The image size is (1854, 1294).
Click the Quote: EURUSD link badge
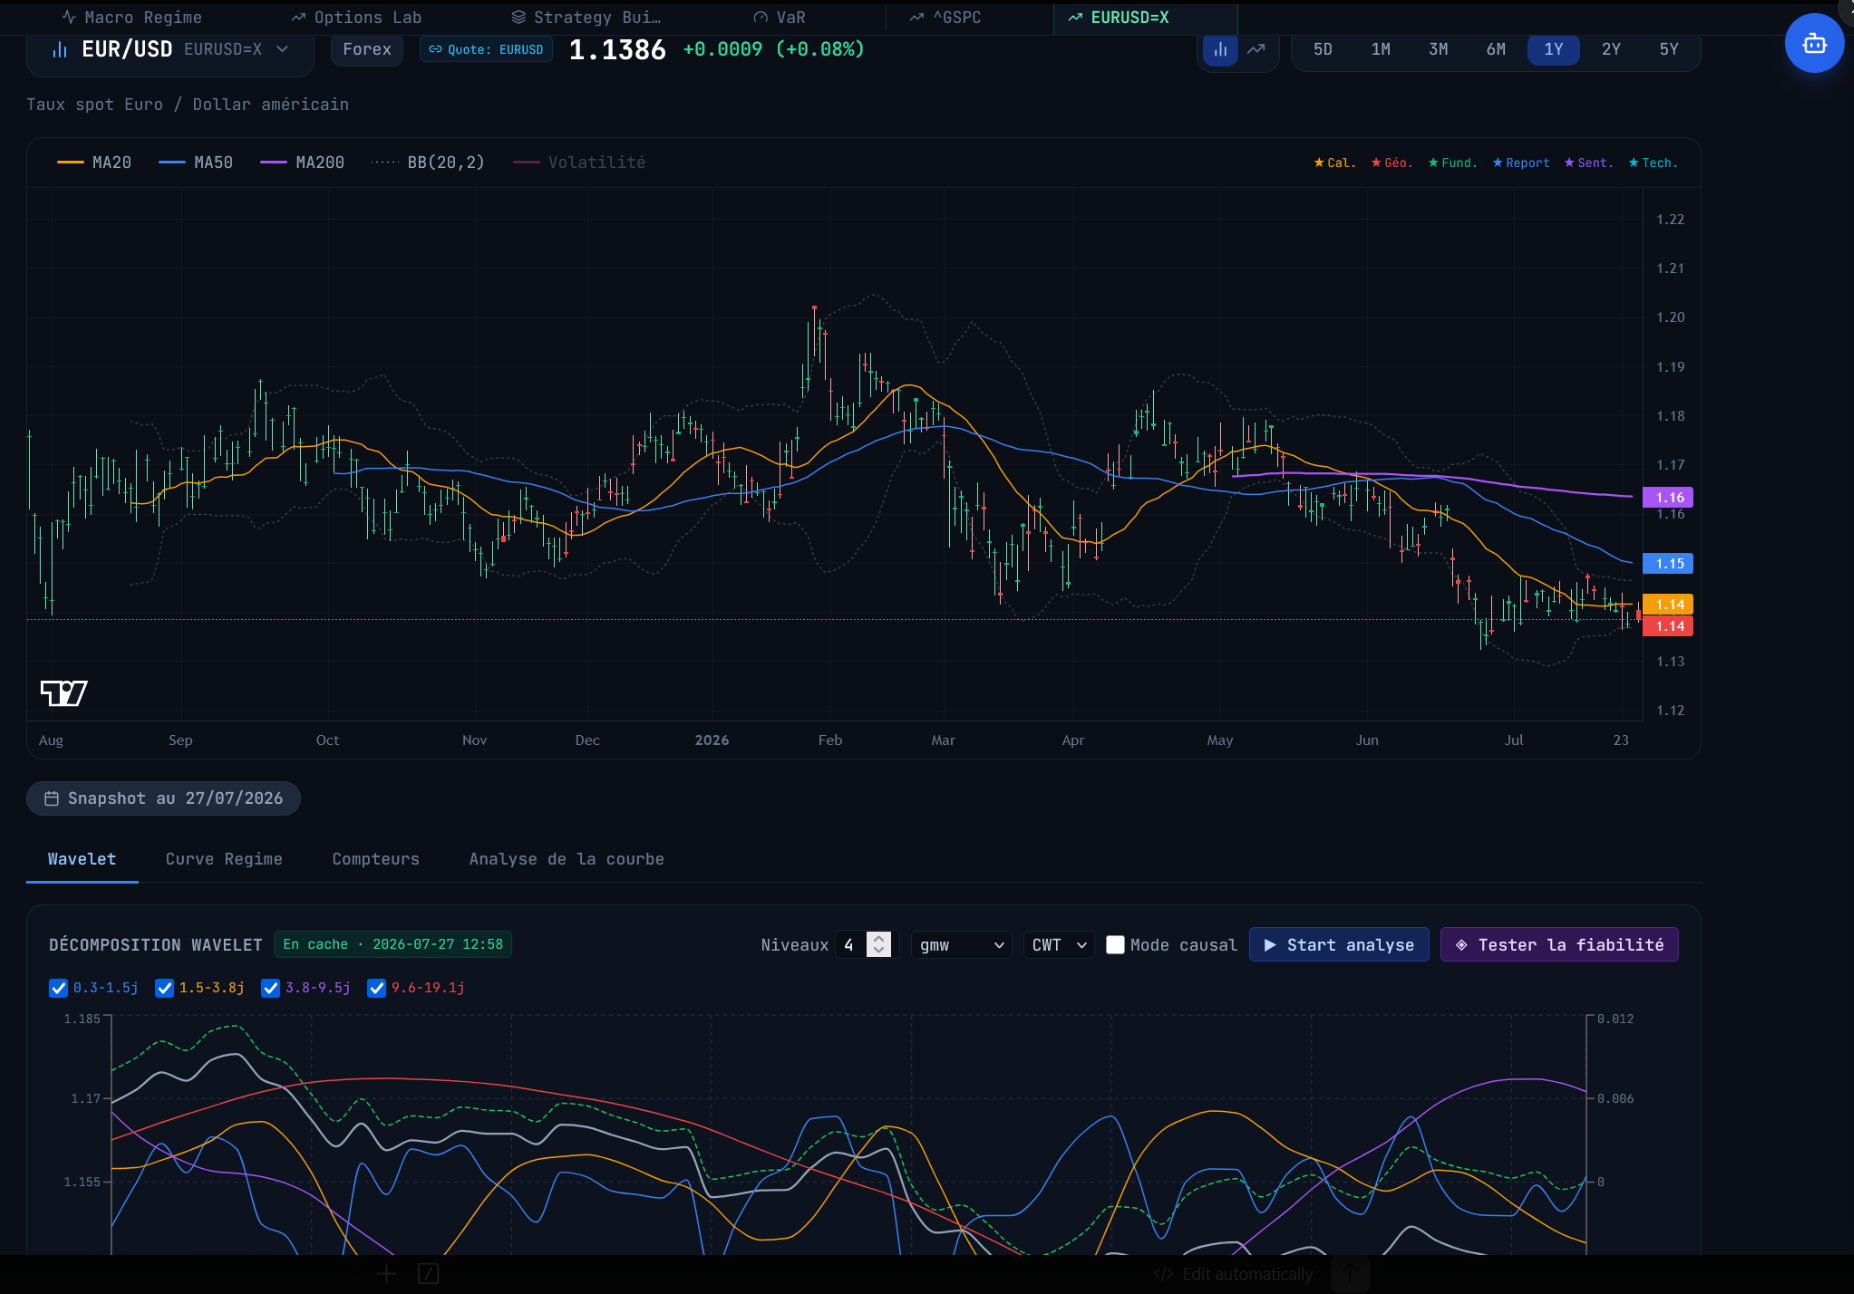pos(486,49)
